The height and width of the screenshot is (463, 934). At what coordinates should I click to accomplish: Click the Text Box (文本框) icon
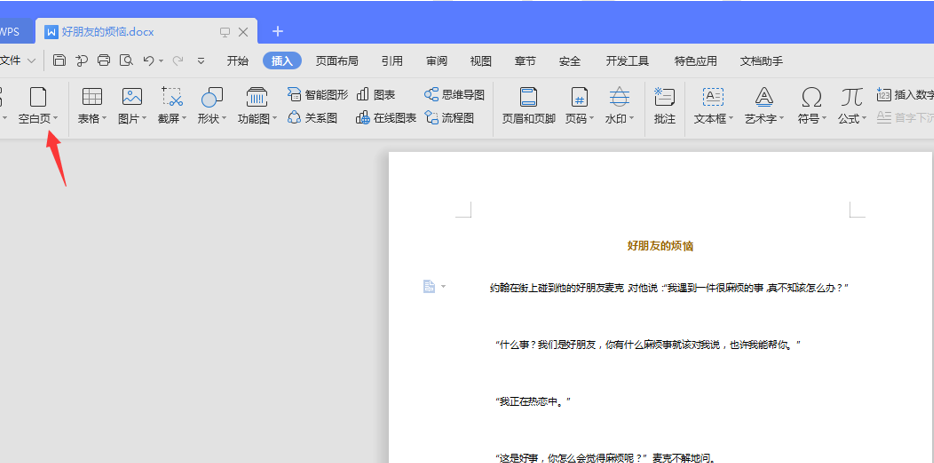(x=713, y=97)
